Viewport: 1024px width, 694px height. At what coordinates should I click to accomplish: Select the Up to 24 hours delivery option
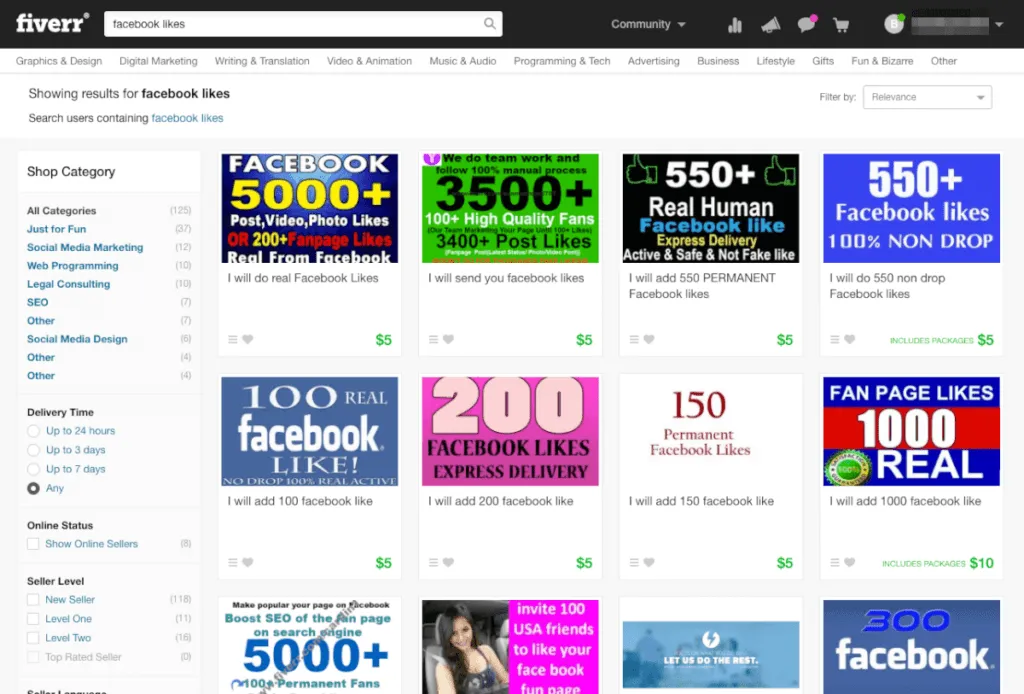tap(34, 431)
